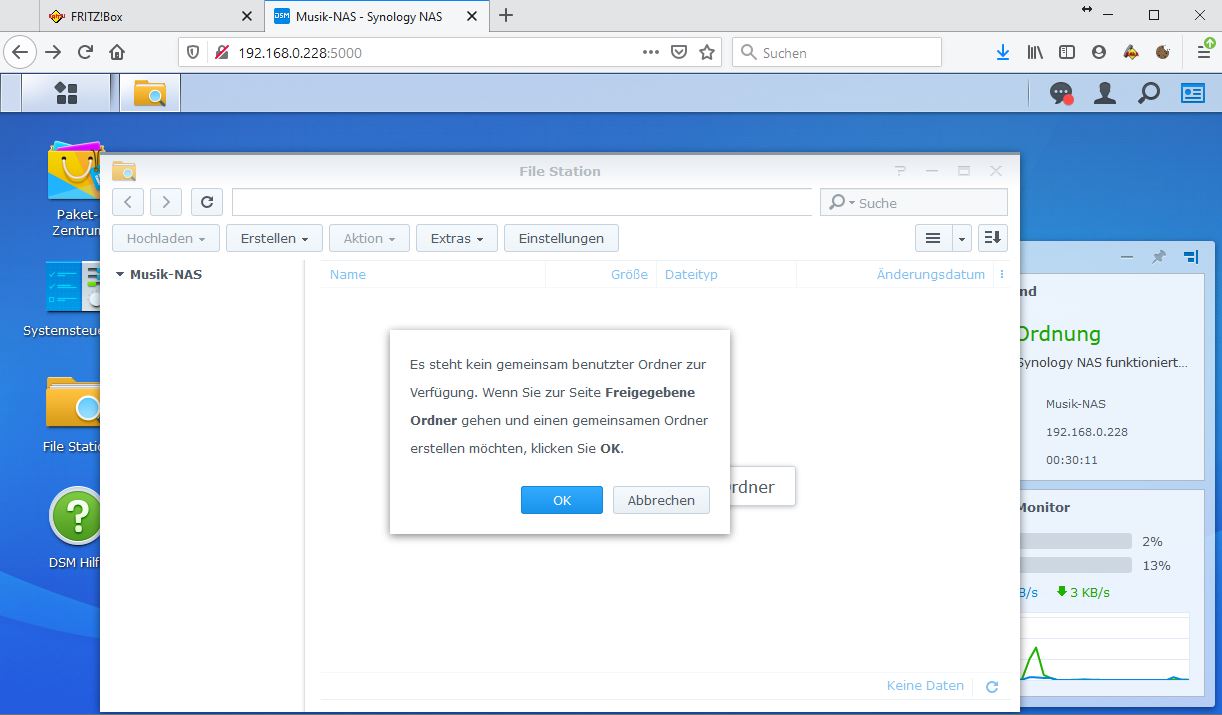The height and width of the screenshot is (715, 1222).
Task: Click the Firefox Suchen search box
Action: [x=837, y=52]
